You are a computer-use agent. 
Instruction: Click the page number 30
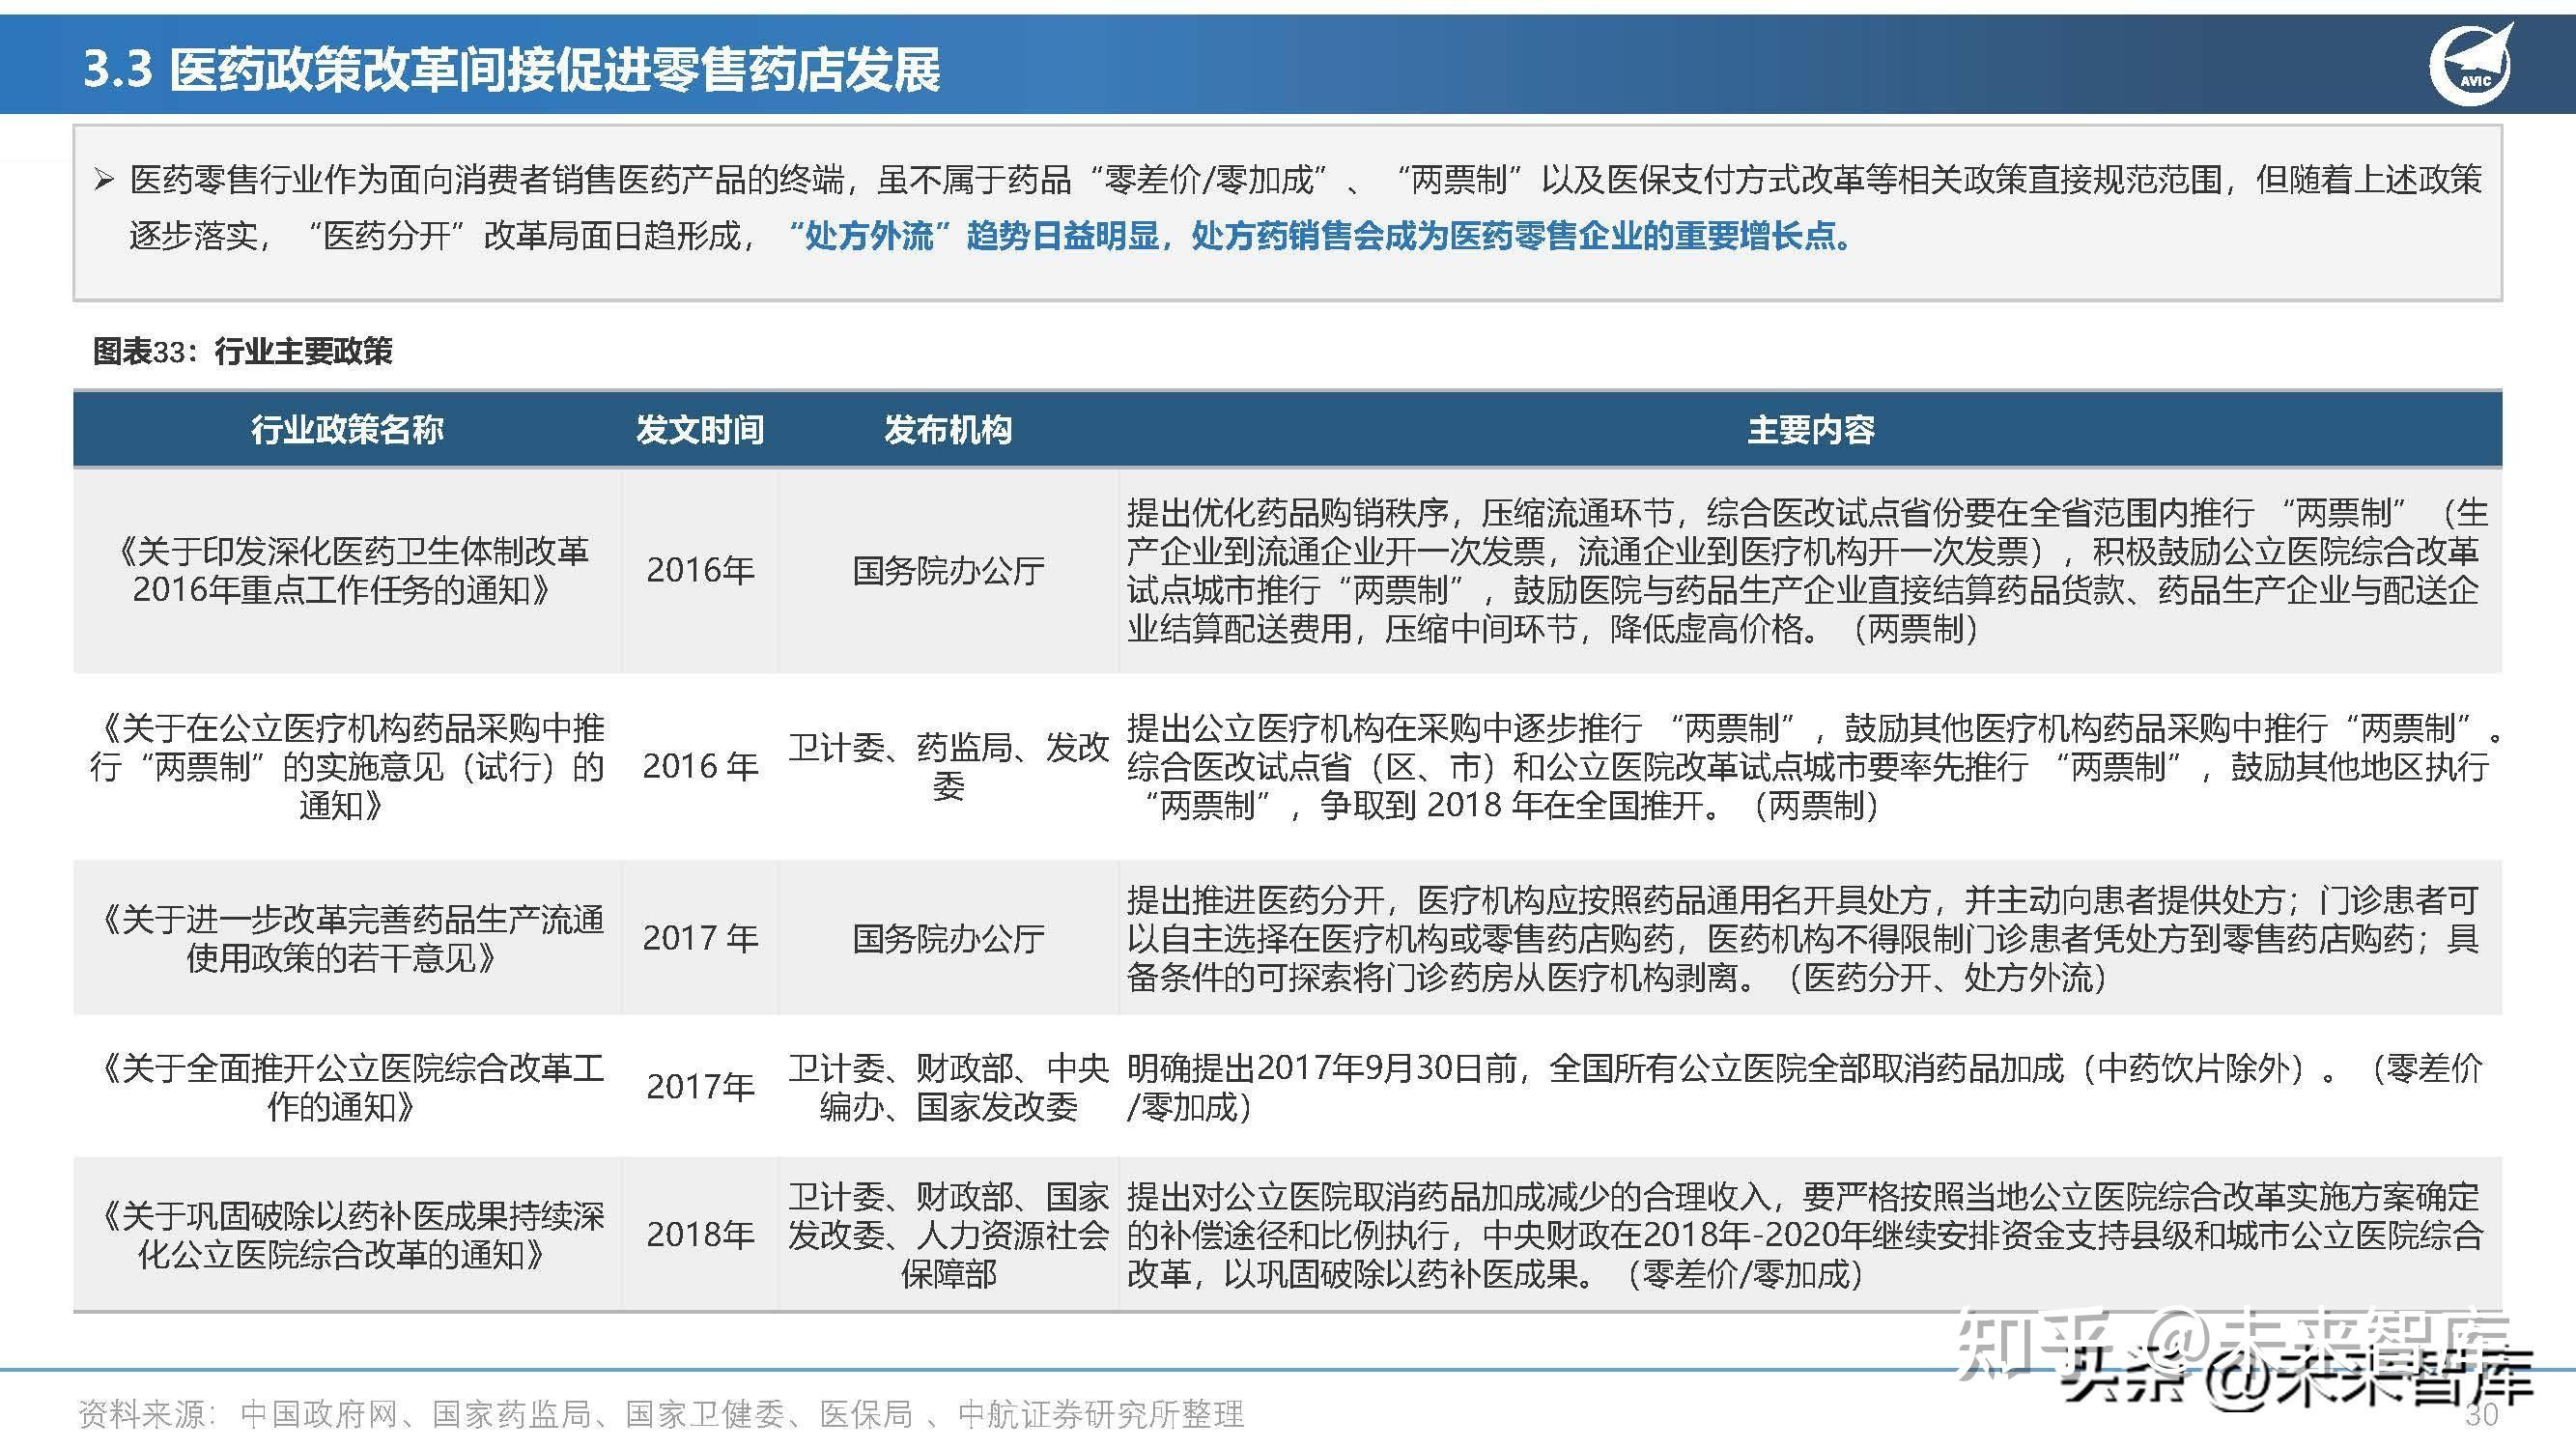click(2482, 1414)
